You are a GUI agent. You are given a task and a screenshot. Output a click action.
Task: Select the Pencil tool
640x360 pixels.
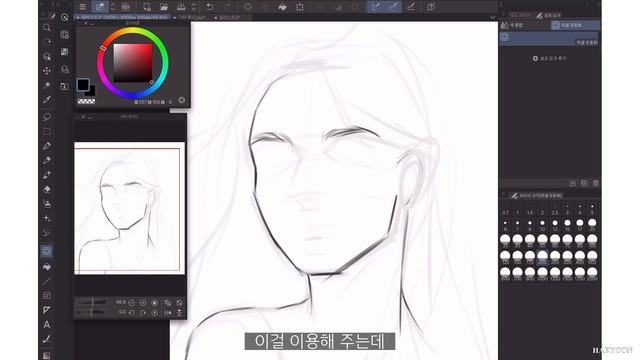click(47, 160)
